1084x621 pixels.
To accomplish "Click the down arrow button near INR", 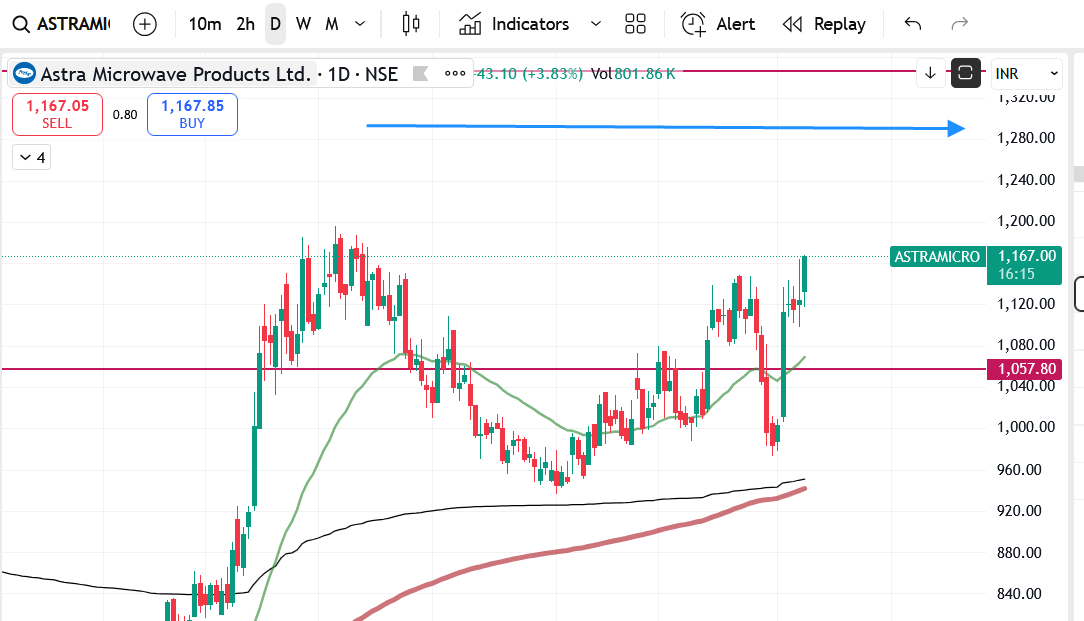I will tap(931, 73).
